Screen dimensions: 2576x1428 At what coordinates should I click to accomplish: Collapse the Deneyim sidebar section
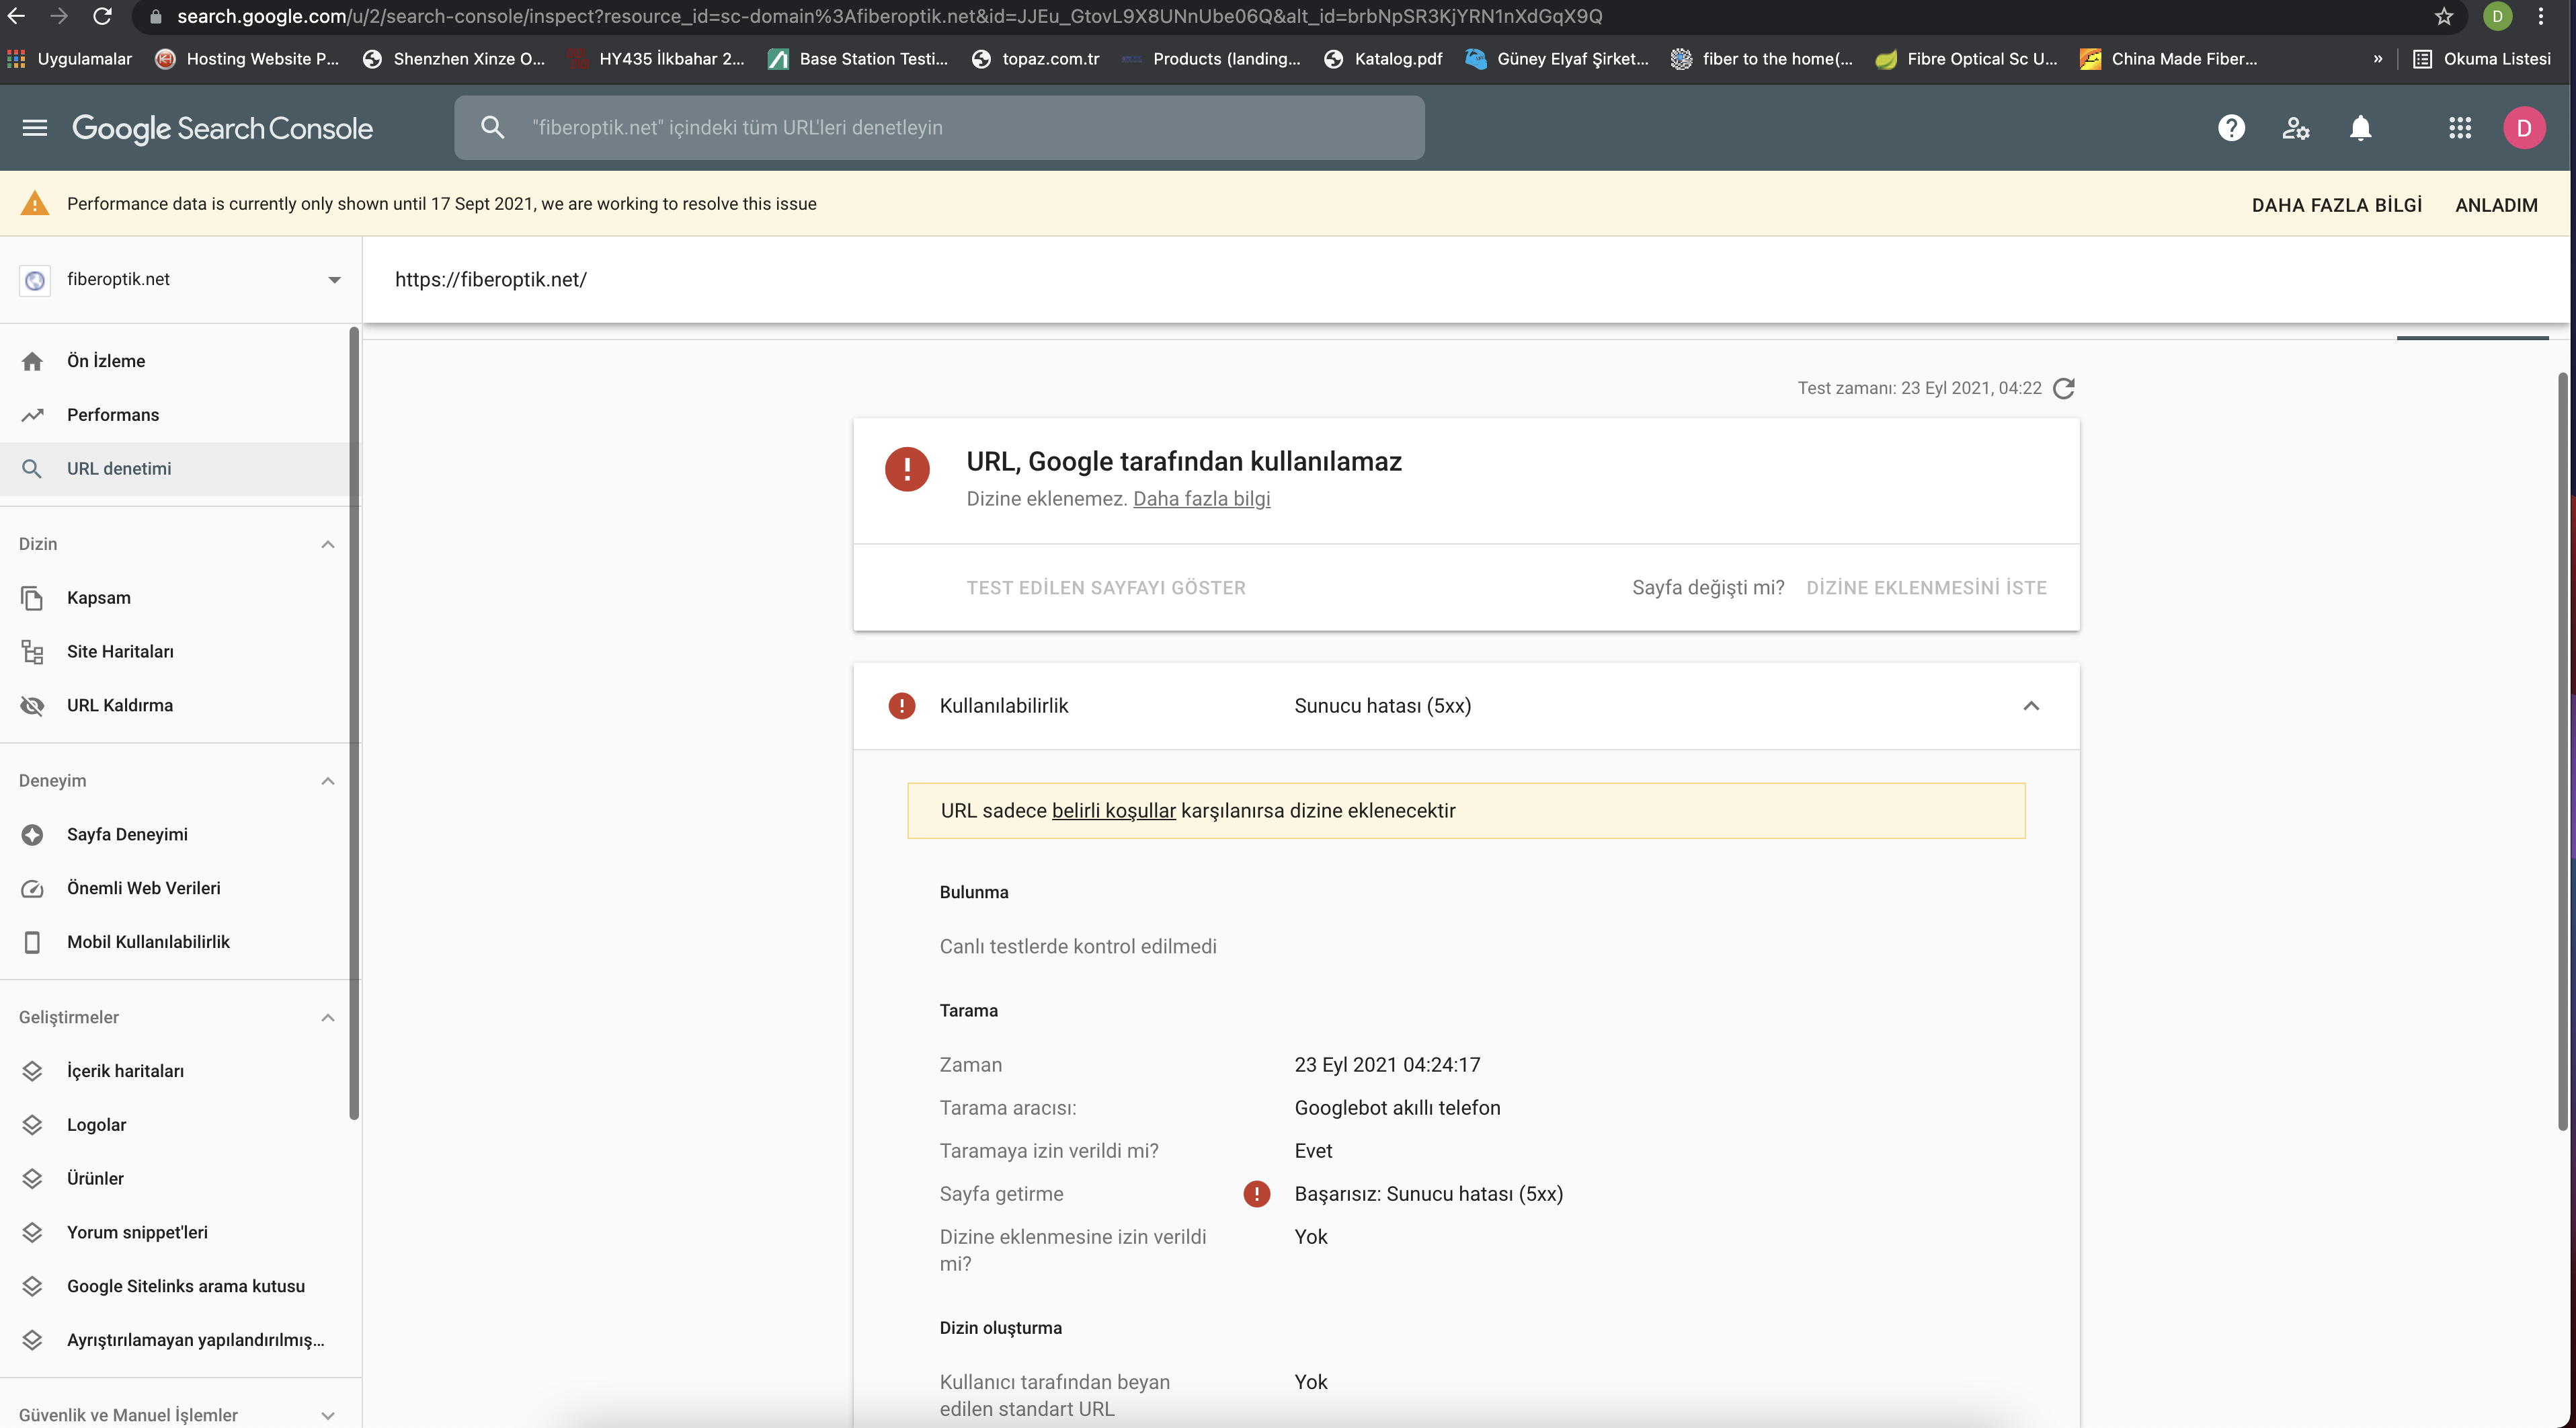(x=328, y=781)
